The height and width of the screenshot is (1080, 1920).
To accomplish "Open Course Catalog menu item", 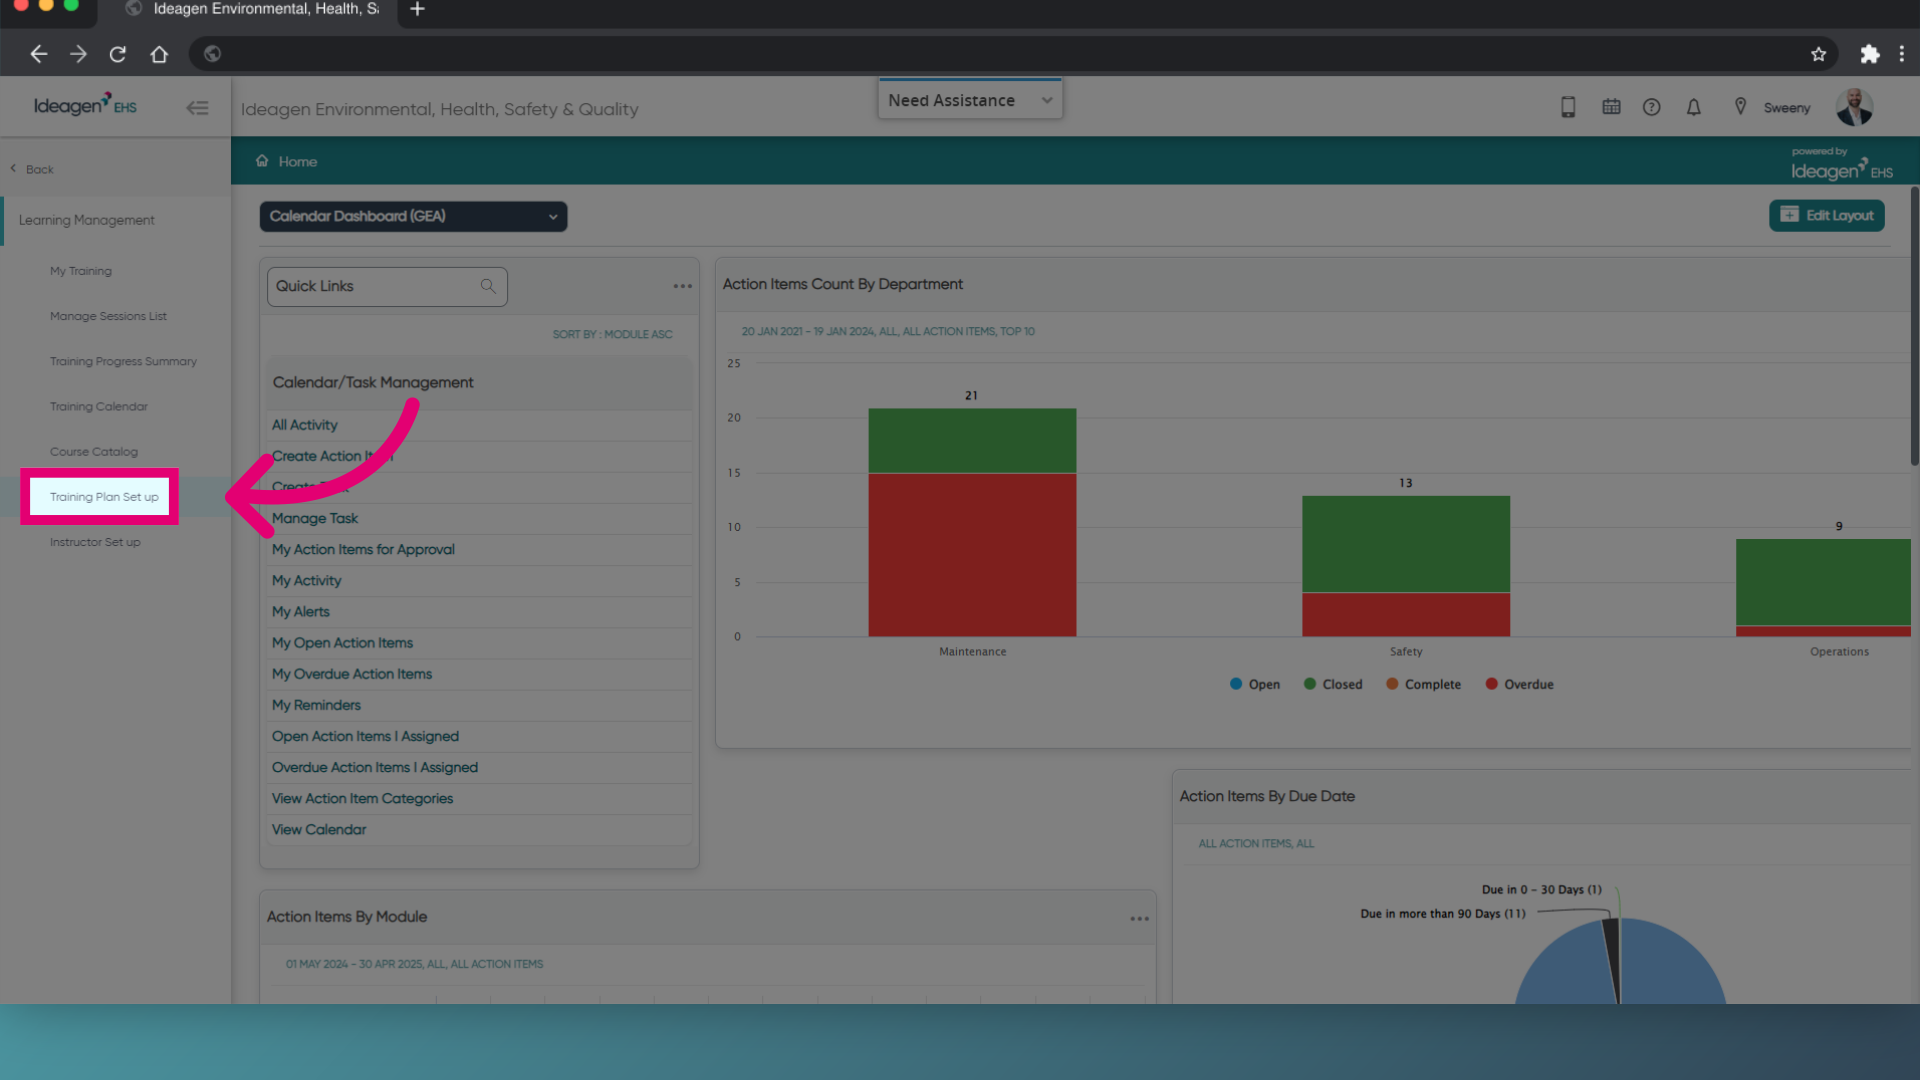I will point(94,451).
